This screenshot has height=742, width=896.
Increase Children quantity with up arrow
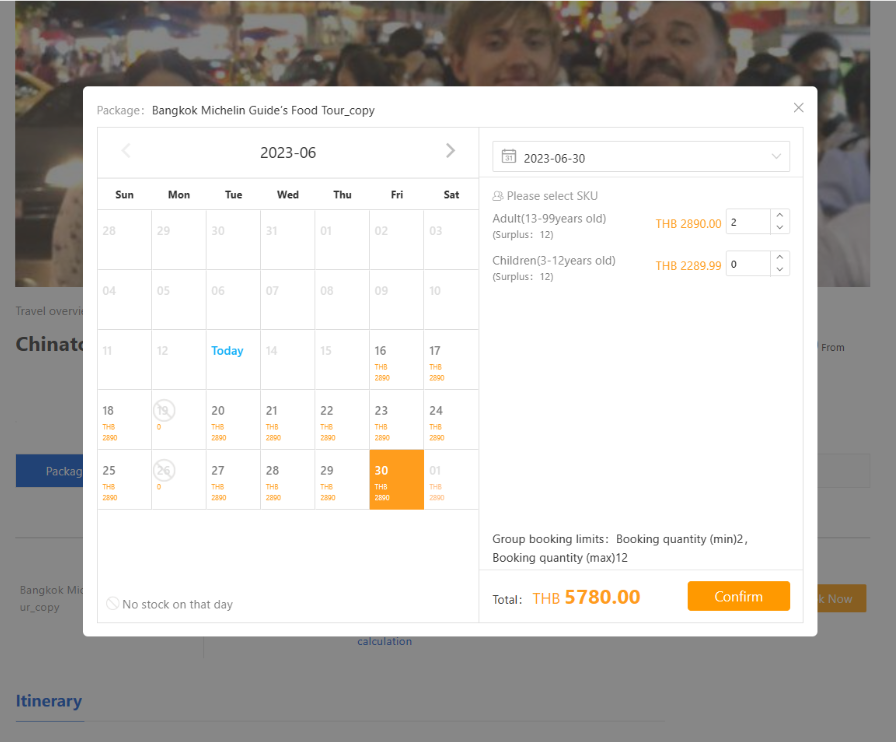pos(780,258)
